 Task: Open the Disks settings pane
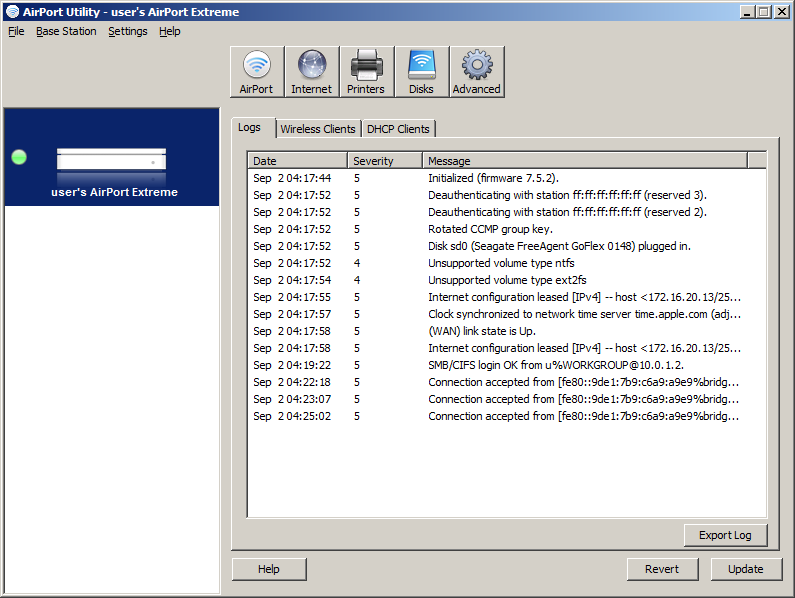coord(421,72)
